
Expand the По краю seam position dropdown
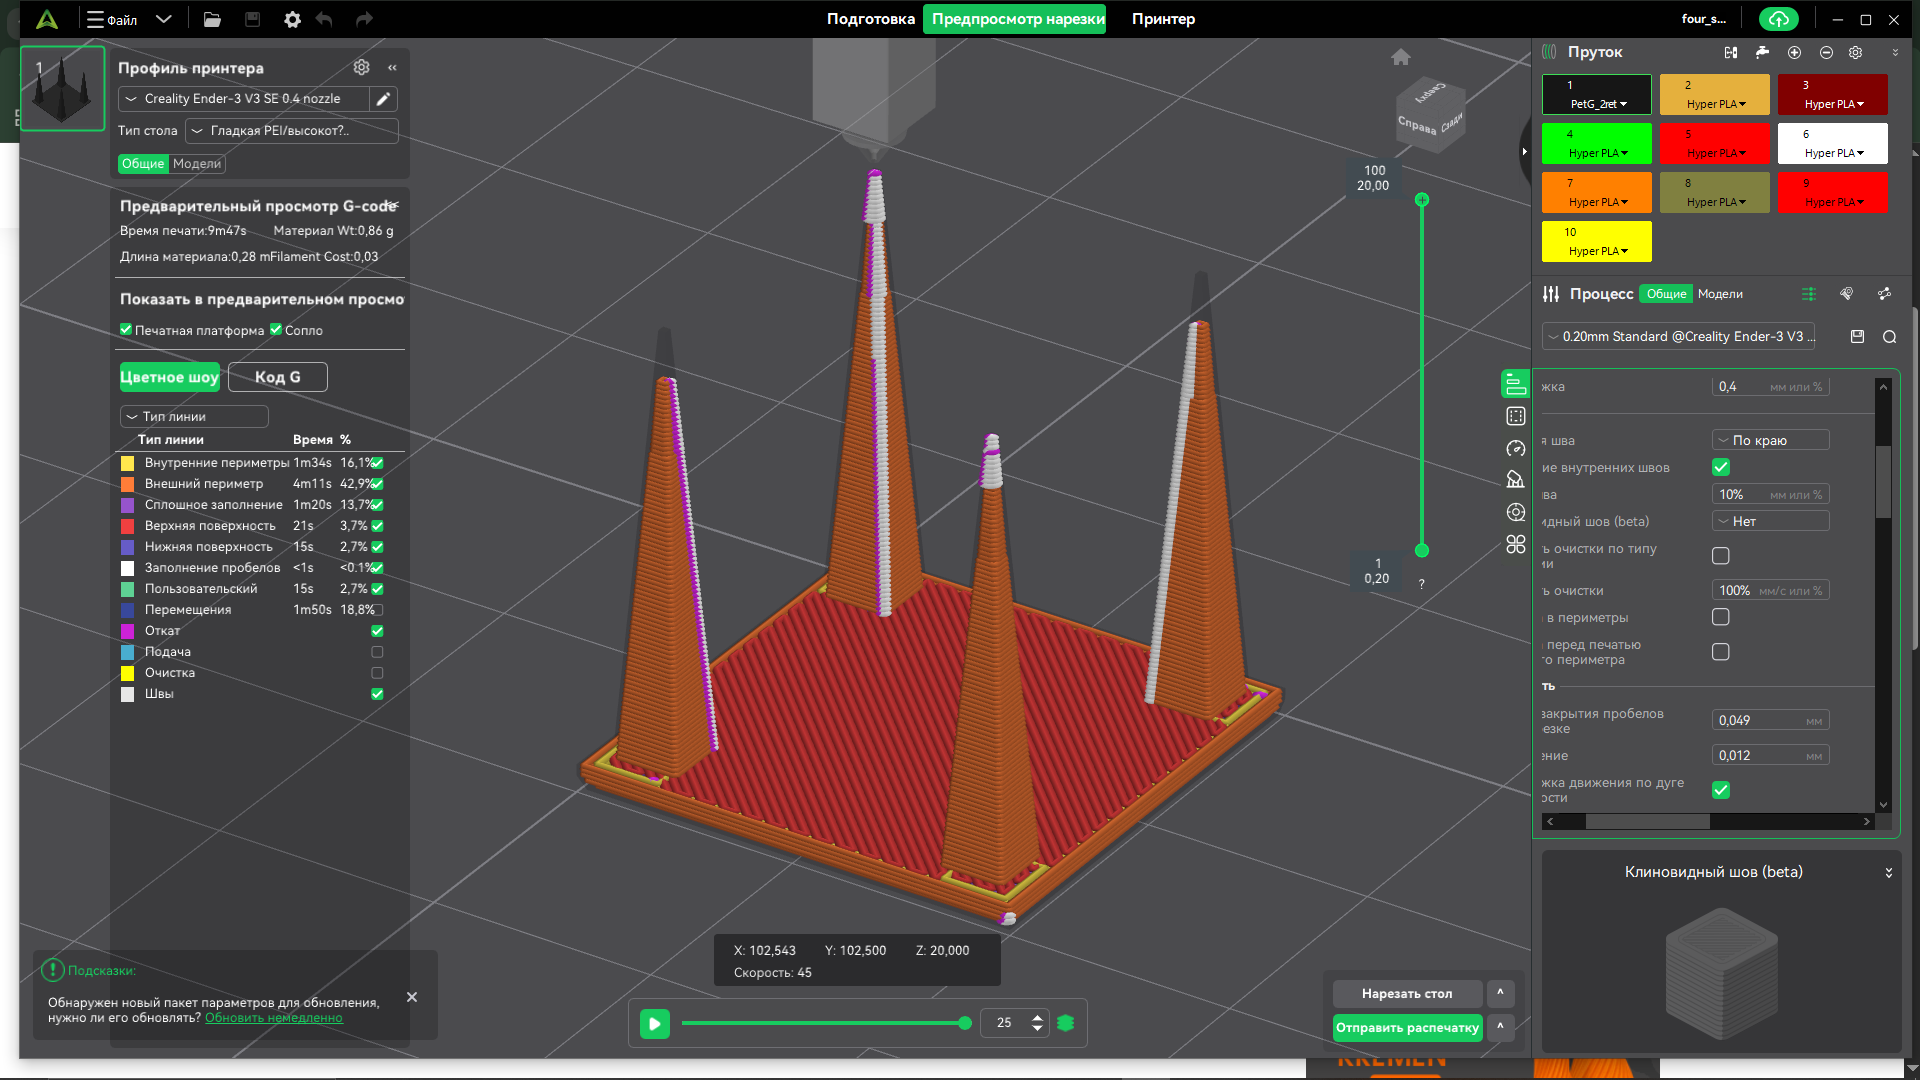tap(1770, 440)
